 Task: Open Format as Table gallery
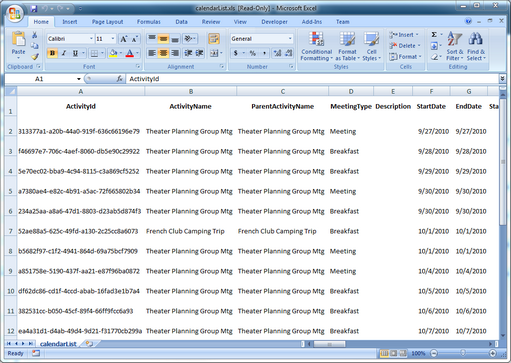pos(347,46)
